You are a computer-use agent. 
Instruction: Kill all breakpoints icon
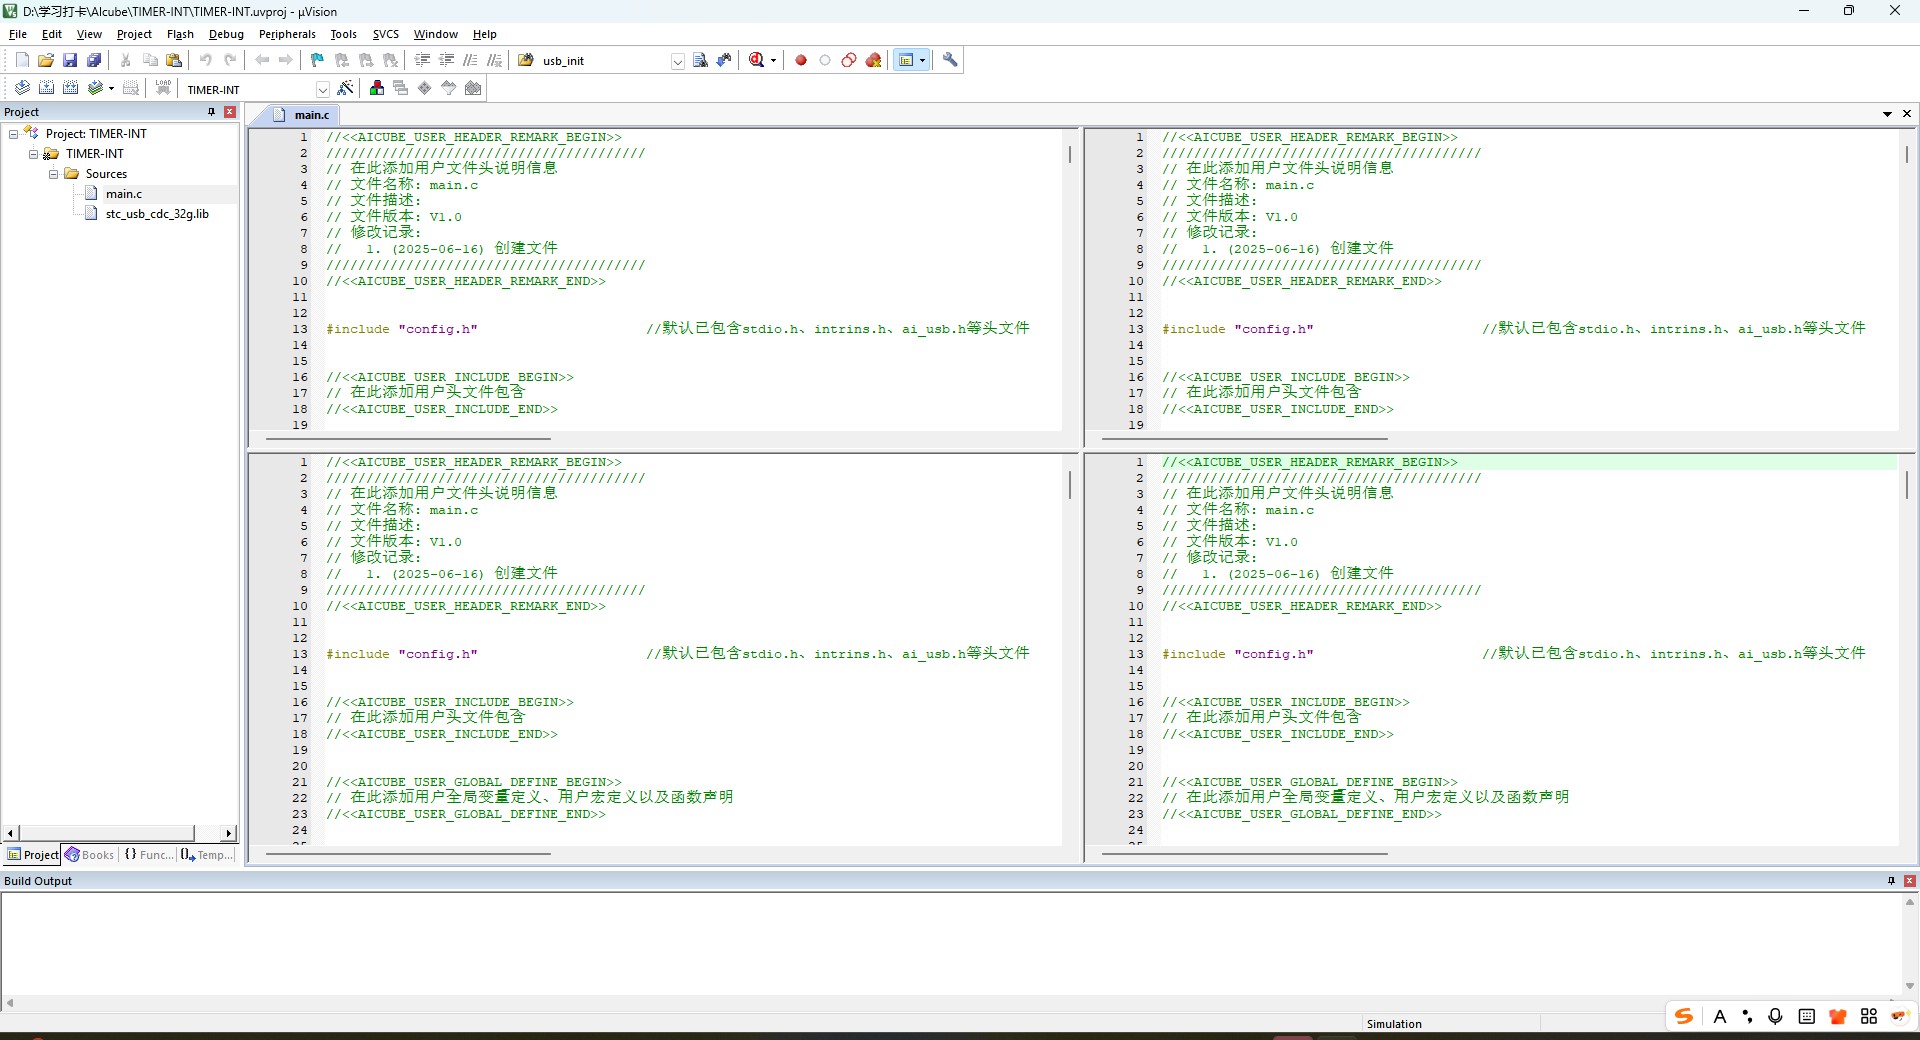point(873,60)
